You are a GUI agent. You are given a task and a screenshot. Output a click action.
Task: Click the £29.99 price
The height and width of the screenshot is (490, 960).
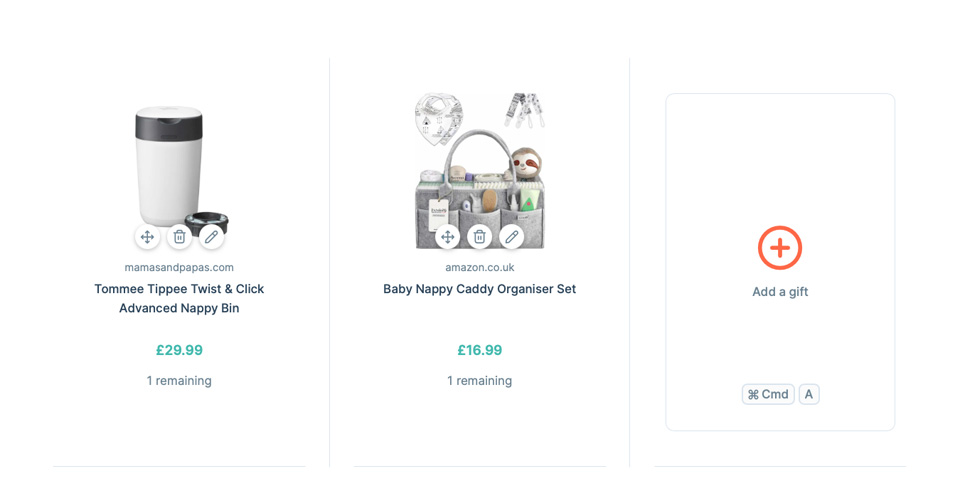point(179,350)
